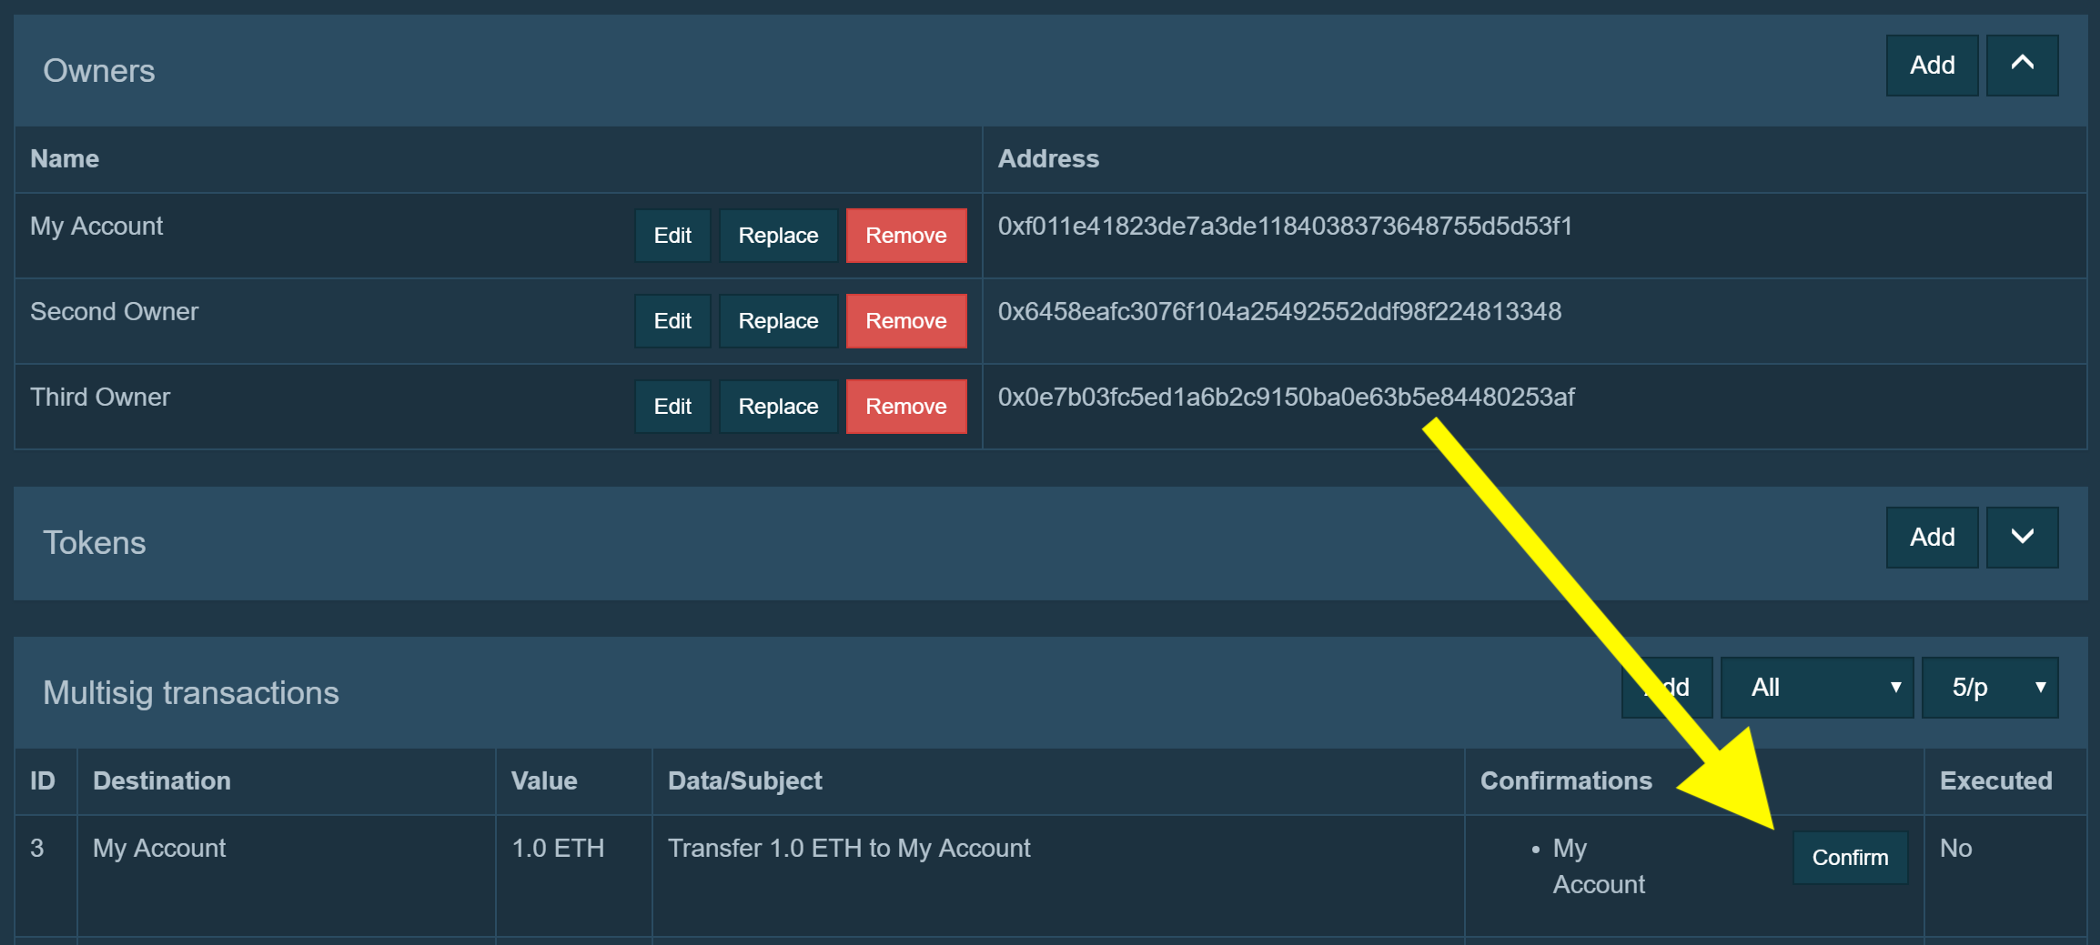Edit the Third Owner entry

(x=672, y=406)
